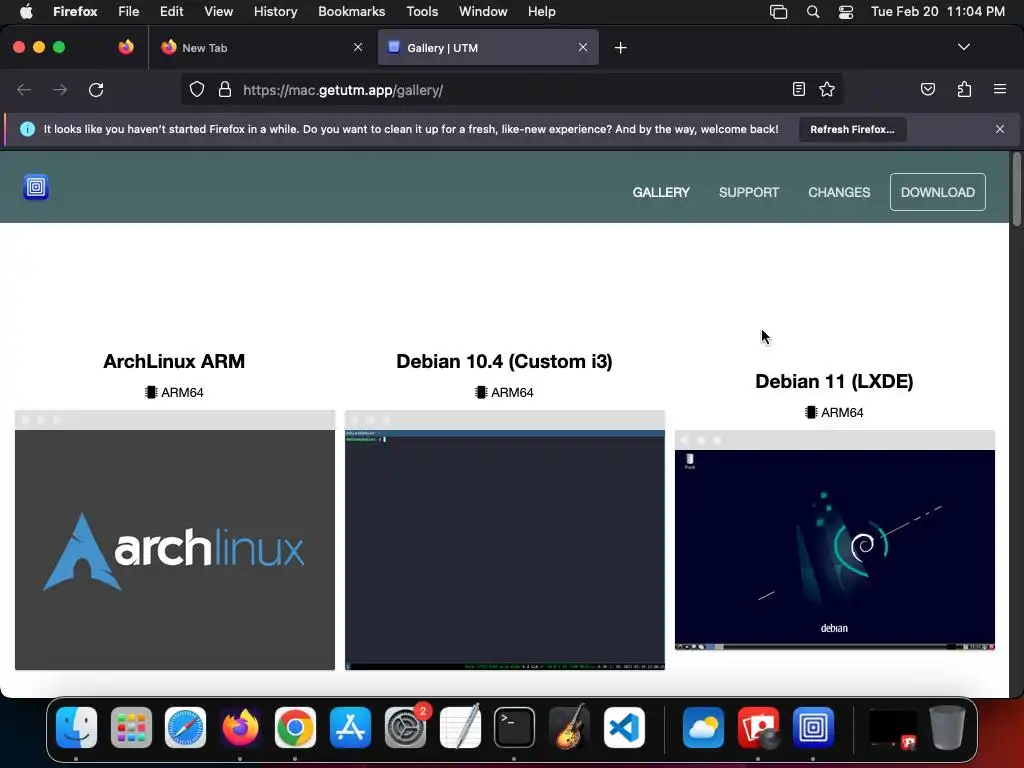Screen dimensions: 1024x768
Task: Open the Firefox View pinned tab icon
Action: pyautogui.click(x=126, y=47)
